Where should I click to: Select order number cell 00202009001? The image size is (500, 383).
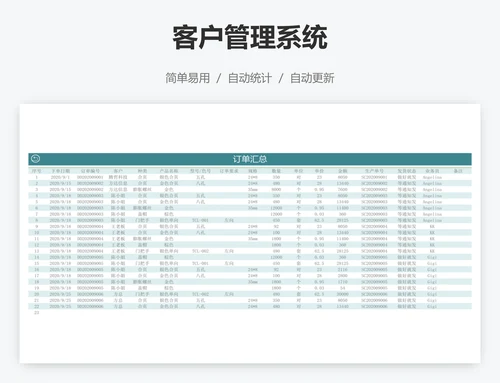coord(90,177)
